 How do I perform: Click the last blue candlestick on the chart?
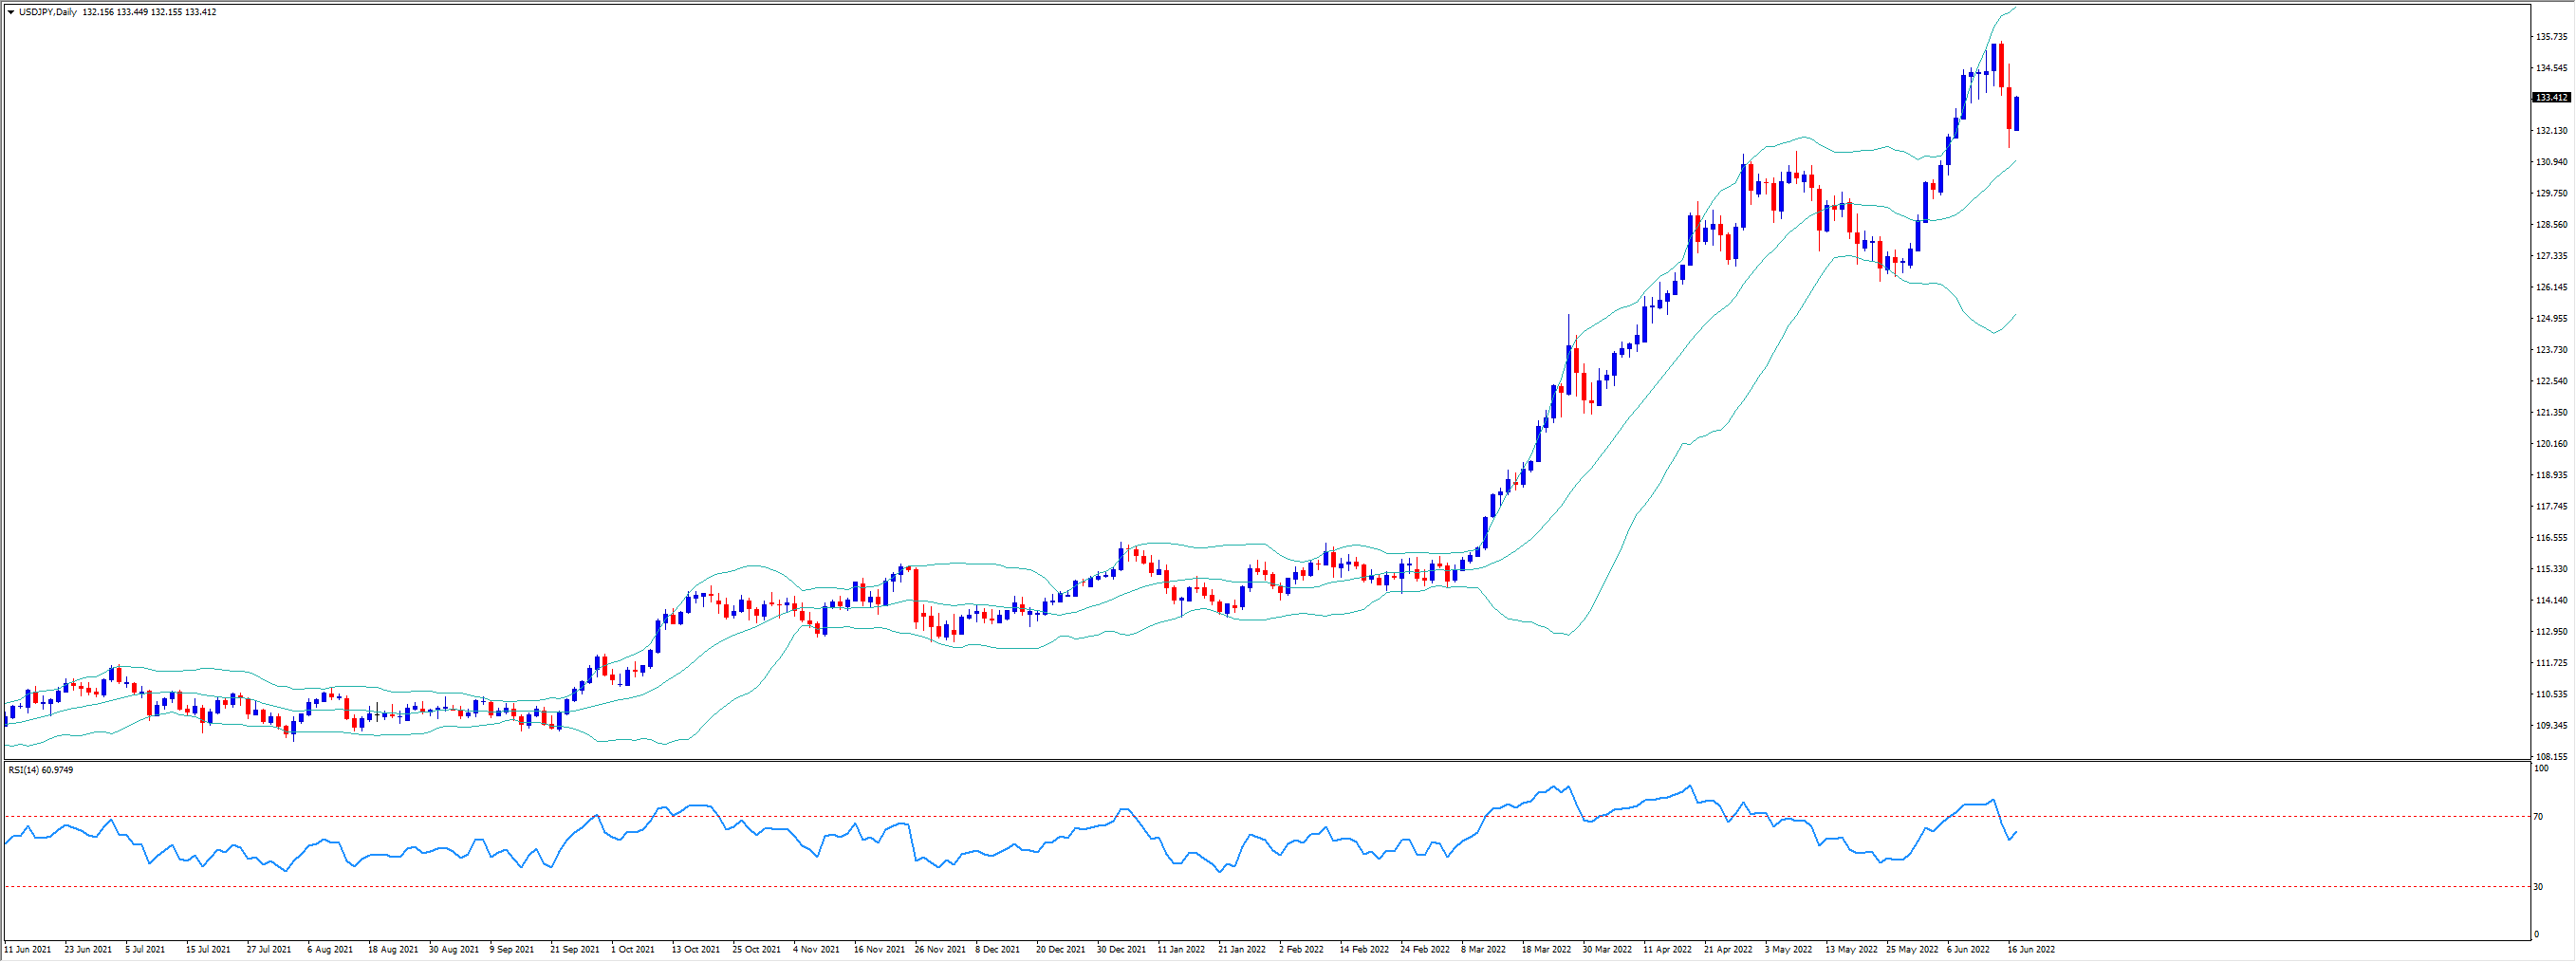(2016, 114)
